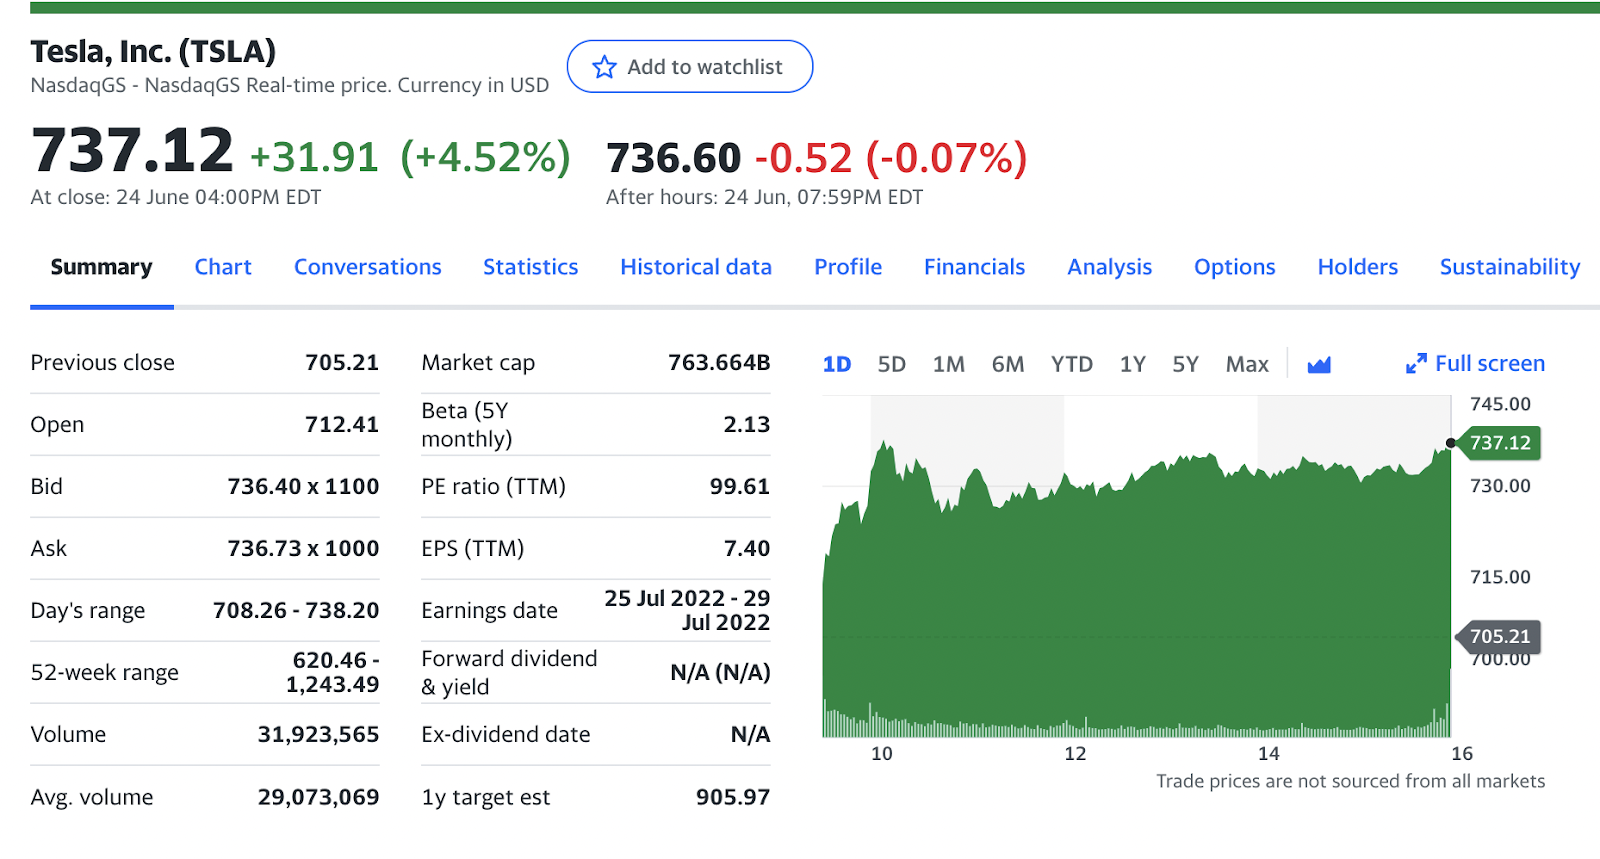Click the Previous close value 705.21
The height and width of the screenshot is (859, 1600).
342,362
